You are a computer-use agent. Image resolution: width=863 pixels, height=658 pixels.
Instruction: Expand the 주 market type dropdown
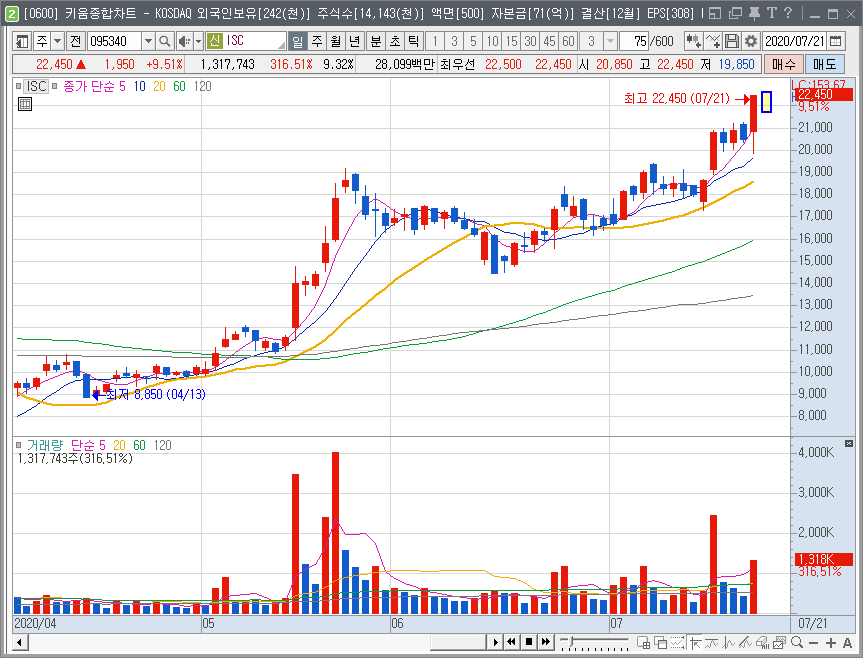(x=57, y=41)
